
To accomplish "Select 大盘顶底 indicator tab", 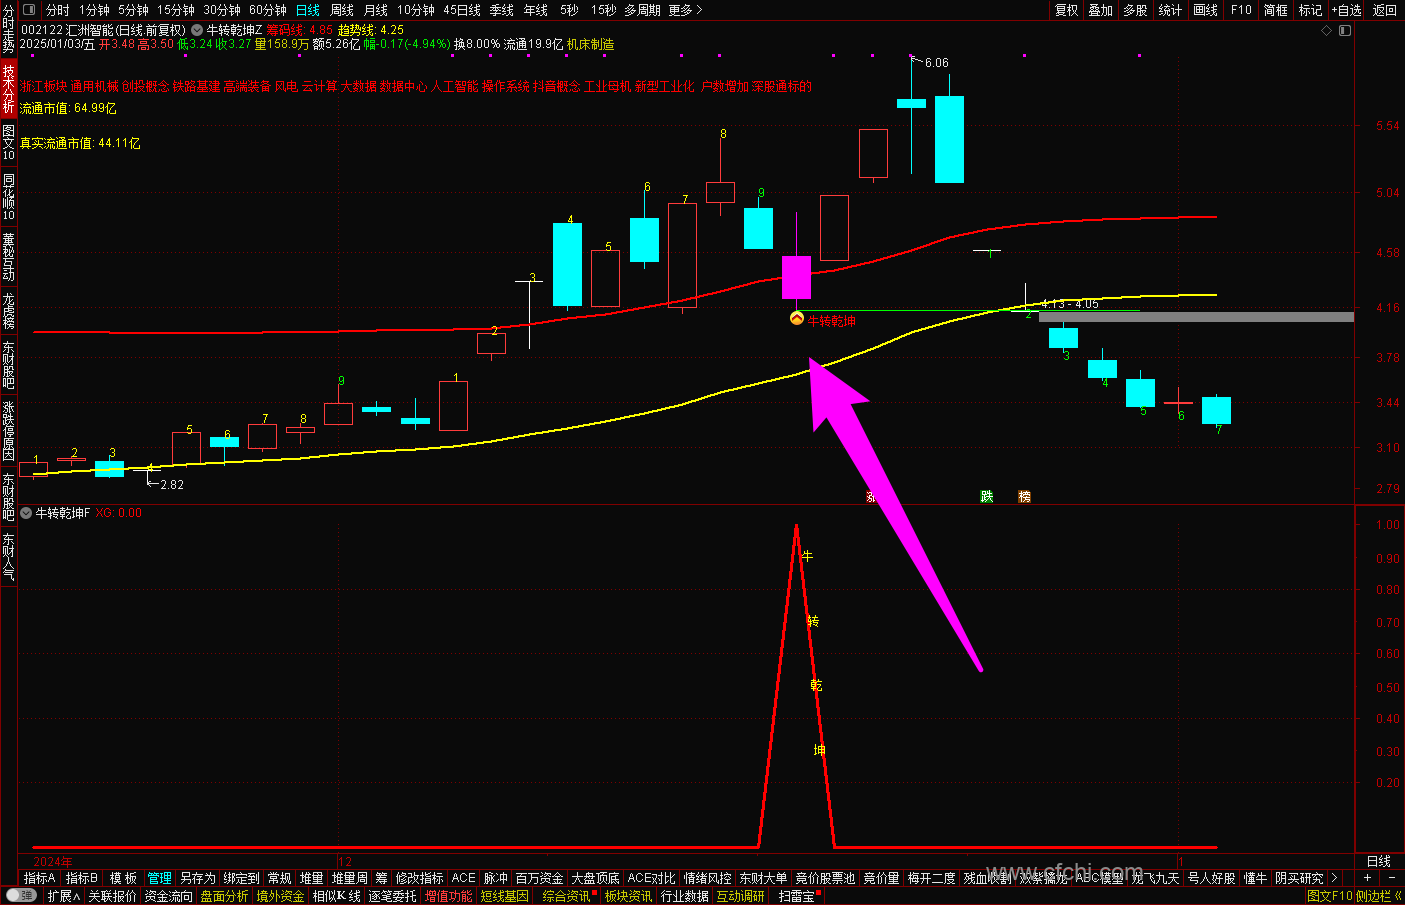I will click(595, 878).
